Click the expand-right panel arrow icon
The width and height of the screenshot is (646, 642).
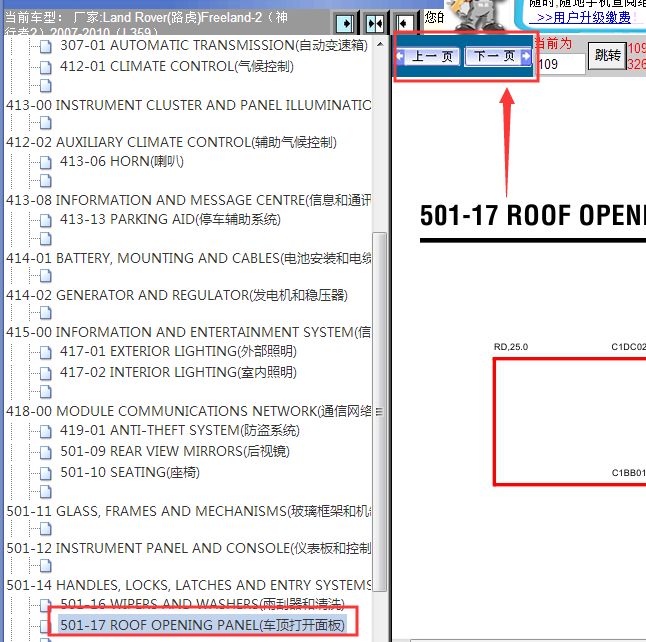346,23
